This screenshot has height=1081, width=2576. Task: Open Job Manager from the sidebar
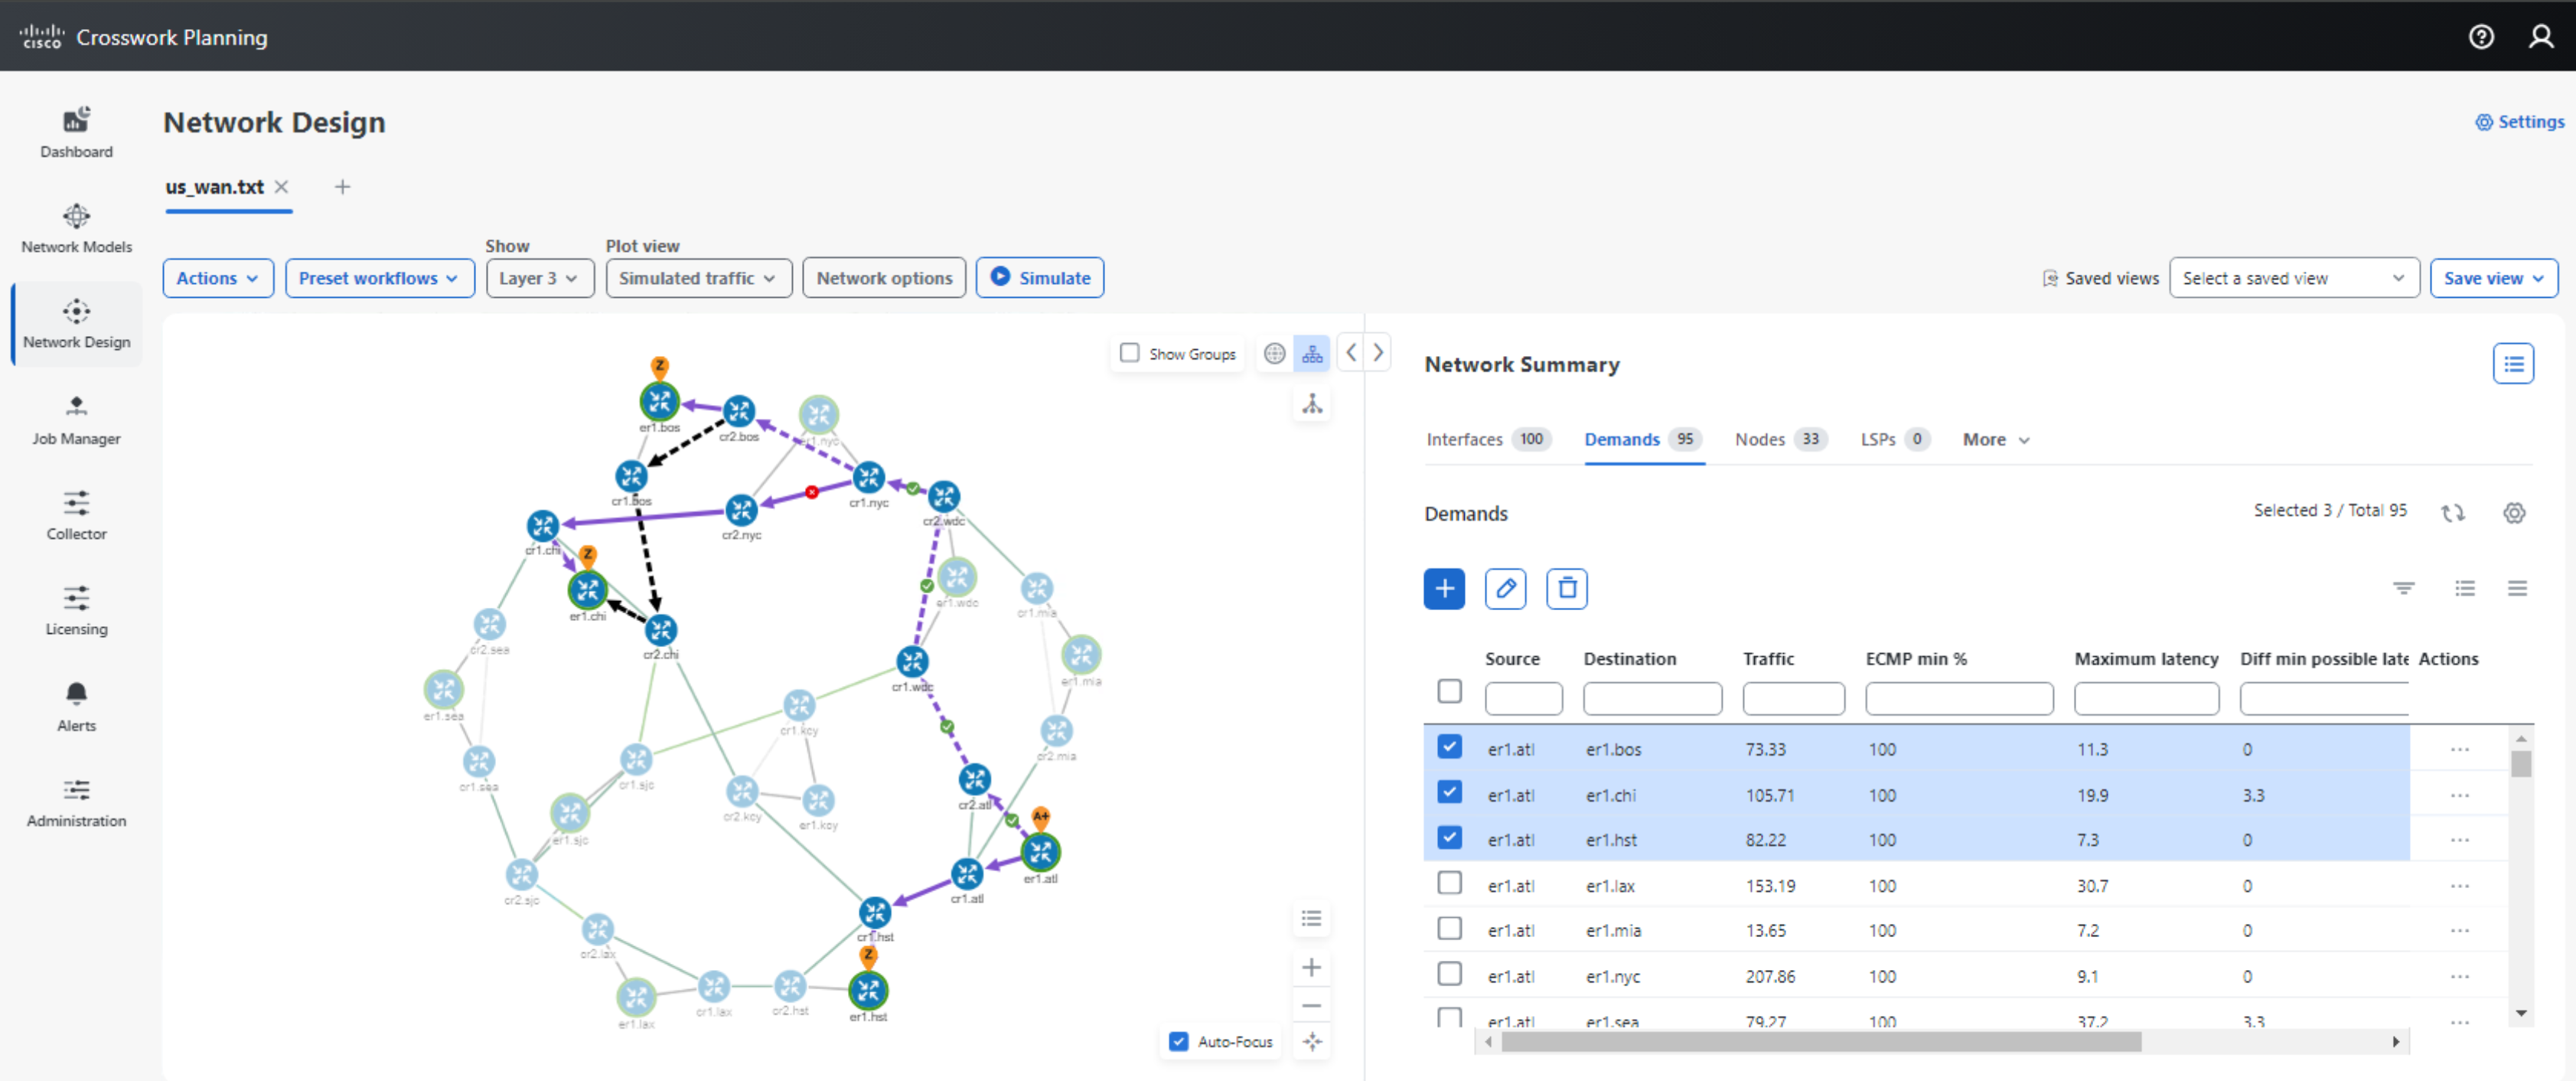(76, 420)
